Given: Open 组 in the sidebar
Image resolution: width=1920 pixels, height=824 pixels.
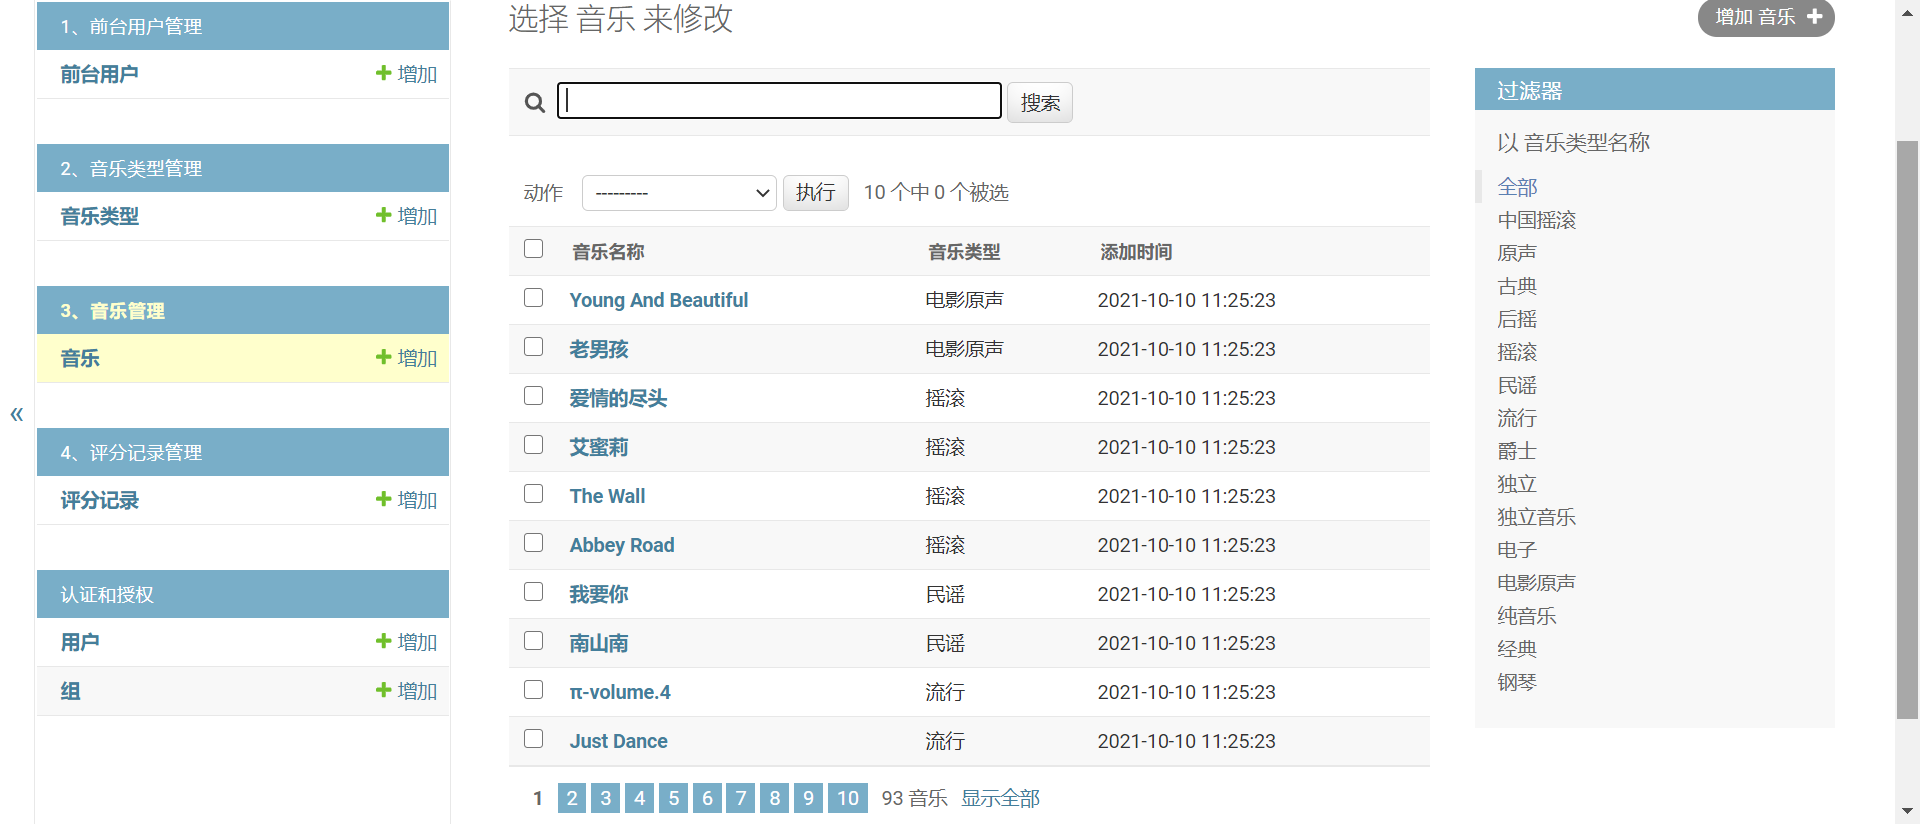Looking at the screenshot, I should click(70, 691).
